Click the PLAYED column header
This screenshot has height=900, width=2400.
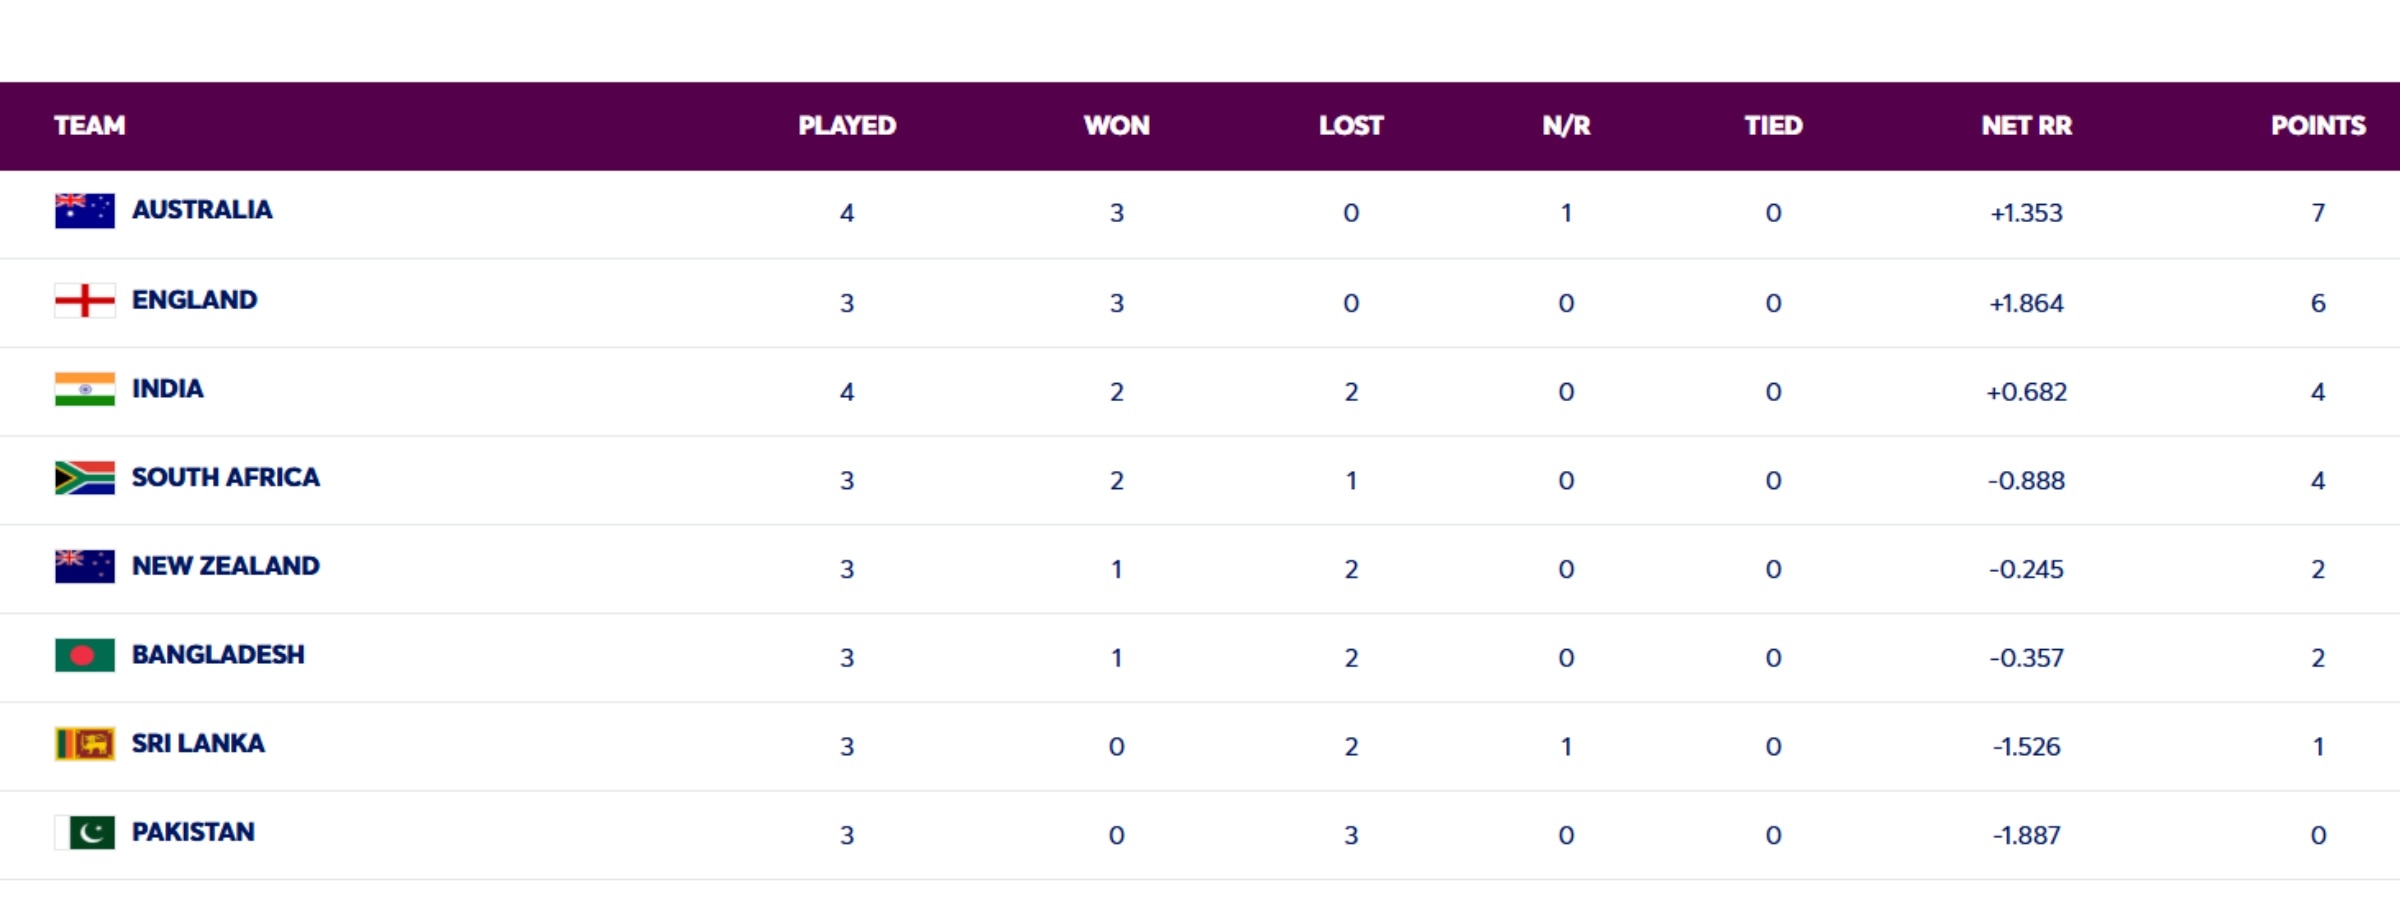click(x=847, y=126)
